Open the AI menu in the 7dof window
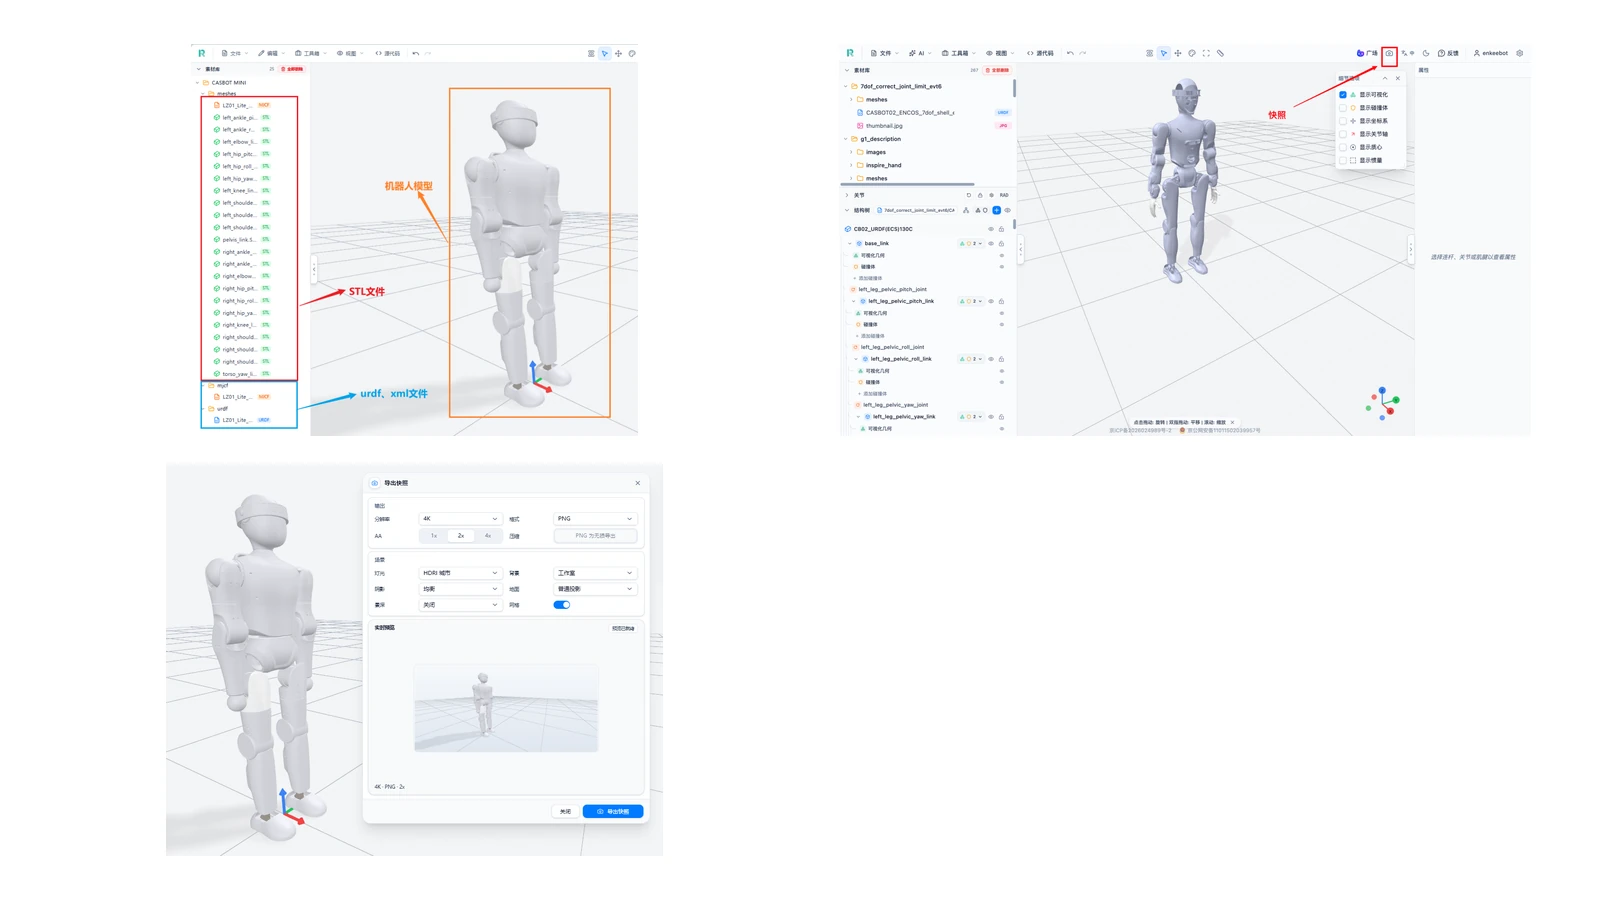Screen dimensions: 1600x900 click(x=919, y=53)
